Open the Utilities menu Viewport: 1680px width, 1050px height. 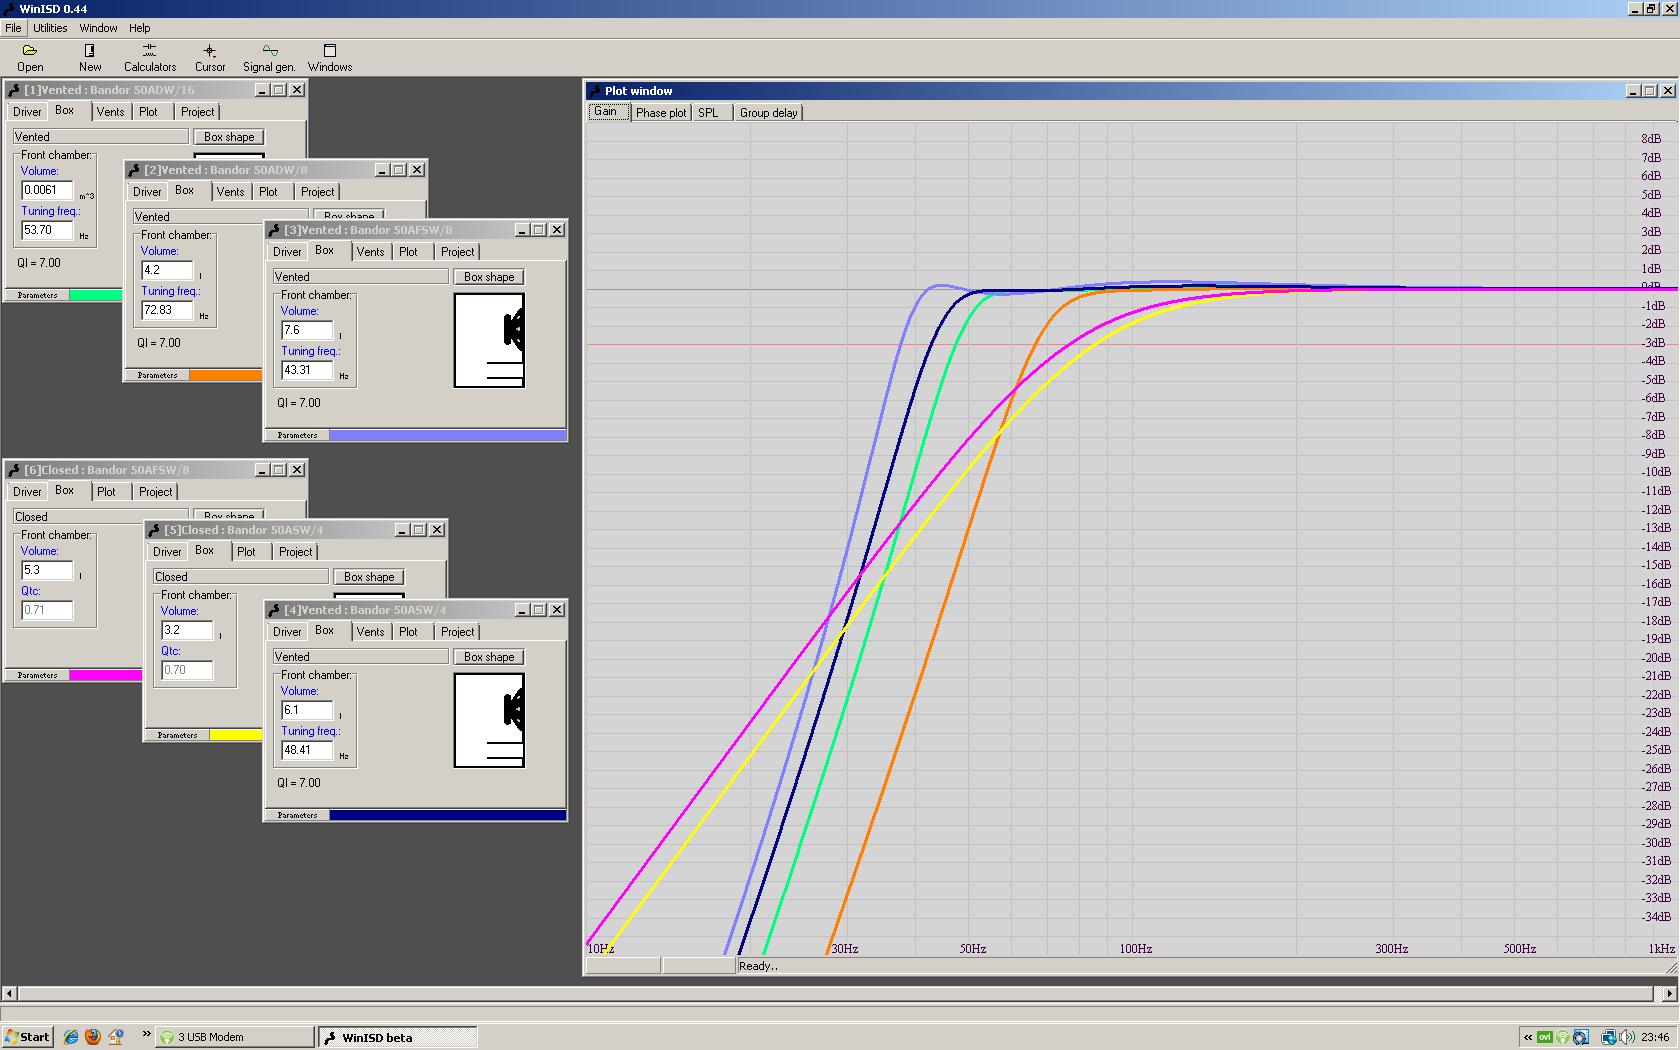(x=50, y=28)
